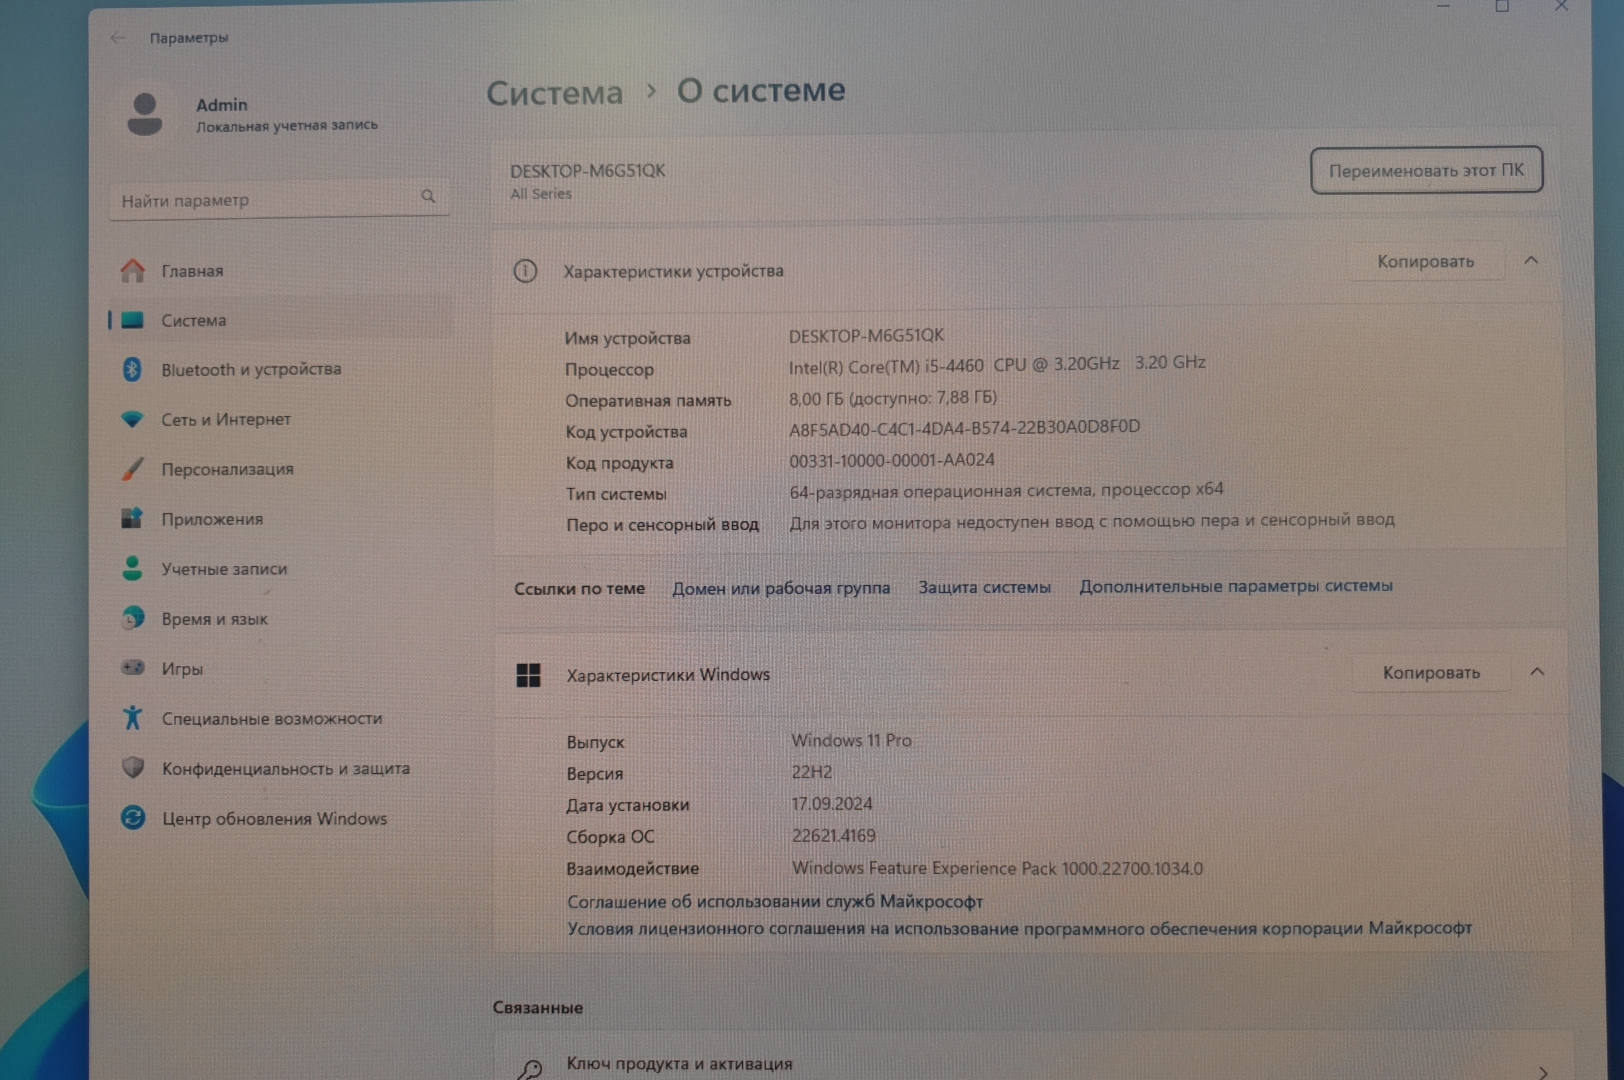Click the Windows logo beside Характеристики Windows
Viewport: 1624px width, 1080px height.
(x=528, y=676)
